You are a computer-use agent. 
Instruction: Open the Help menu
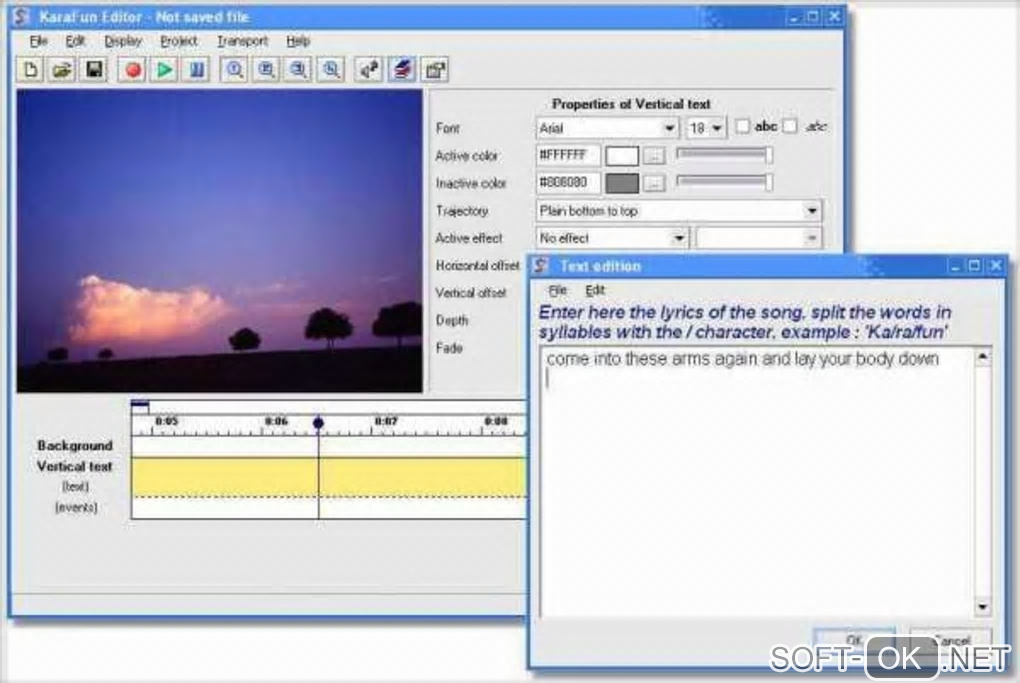pos(298,41)
